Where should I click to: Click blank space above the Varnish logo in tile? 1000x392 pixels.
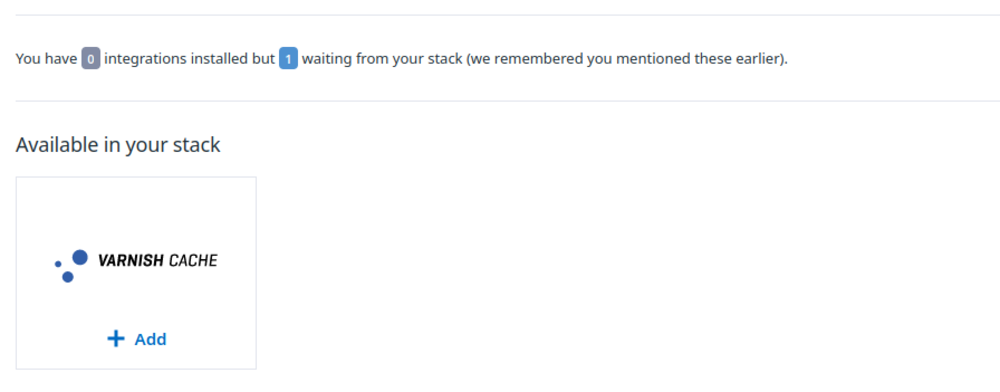coord(136,210)
